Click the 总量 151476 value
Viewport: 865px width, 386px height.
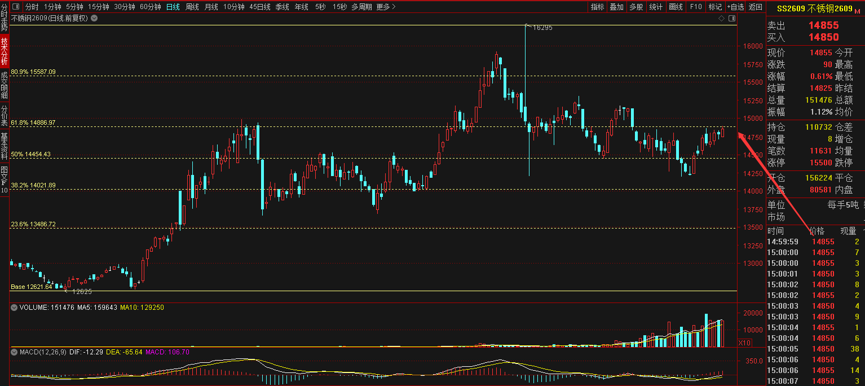point(820,100)
